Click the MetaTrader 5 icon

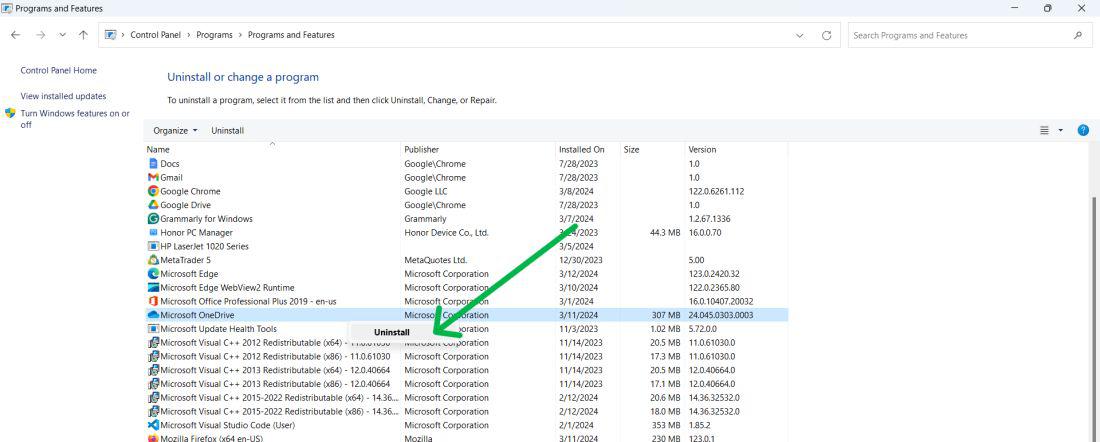[x=154, y=260]
